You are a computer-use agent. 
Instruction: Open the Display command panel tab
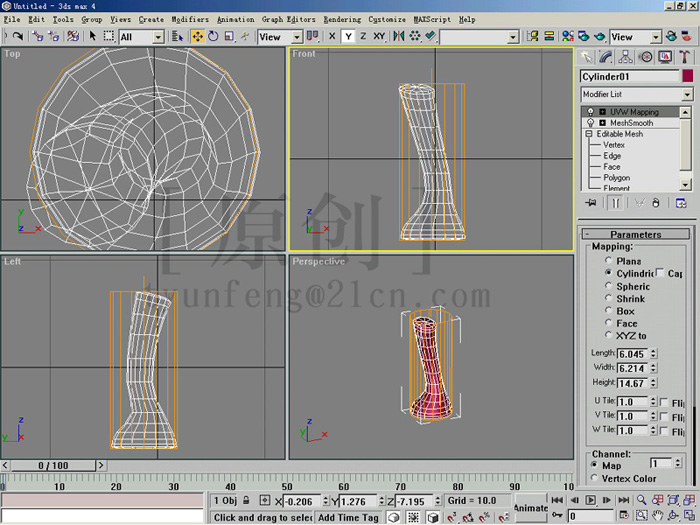(x=665, y=57)
